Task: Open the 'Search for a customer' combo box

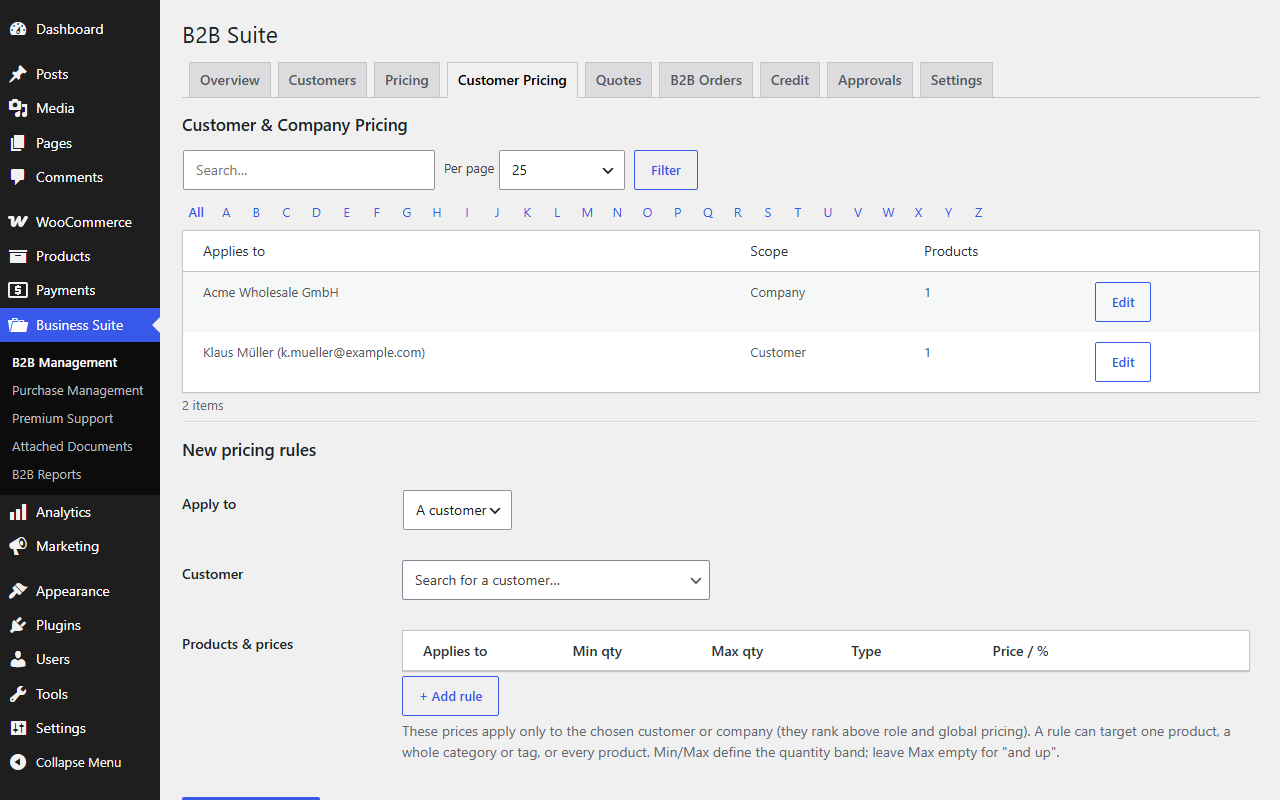Action: 556,580
